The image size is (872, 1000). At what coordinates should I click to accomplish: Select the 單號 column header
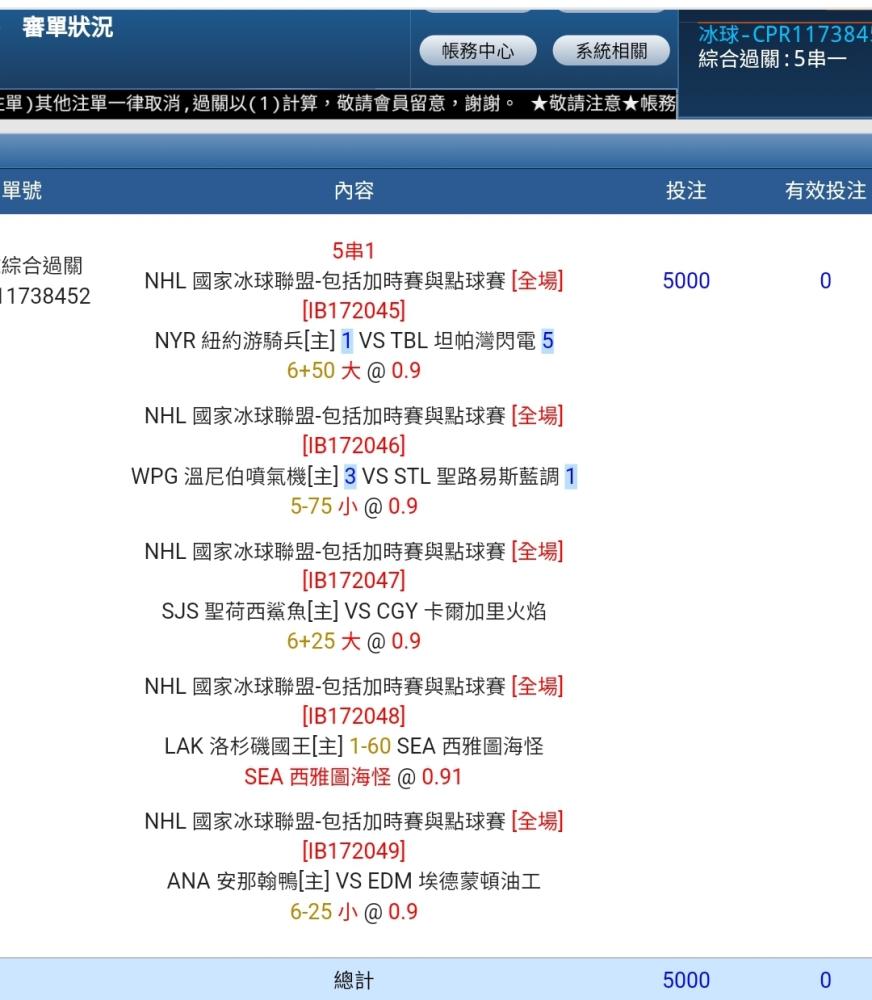click(22, 191)
